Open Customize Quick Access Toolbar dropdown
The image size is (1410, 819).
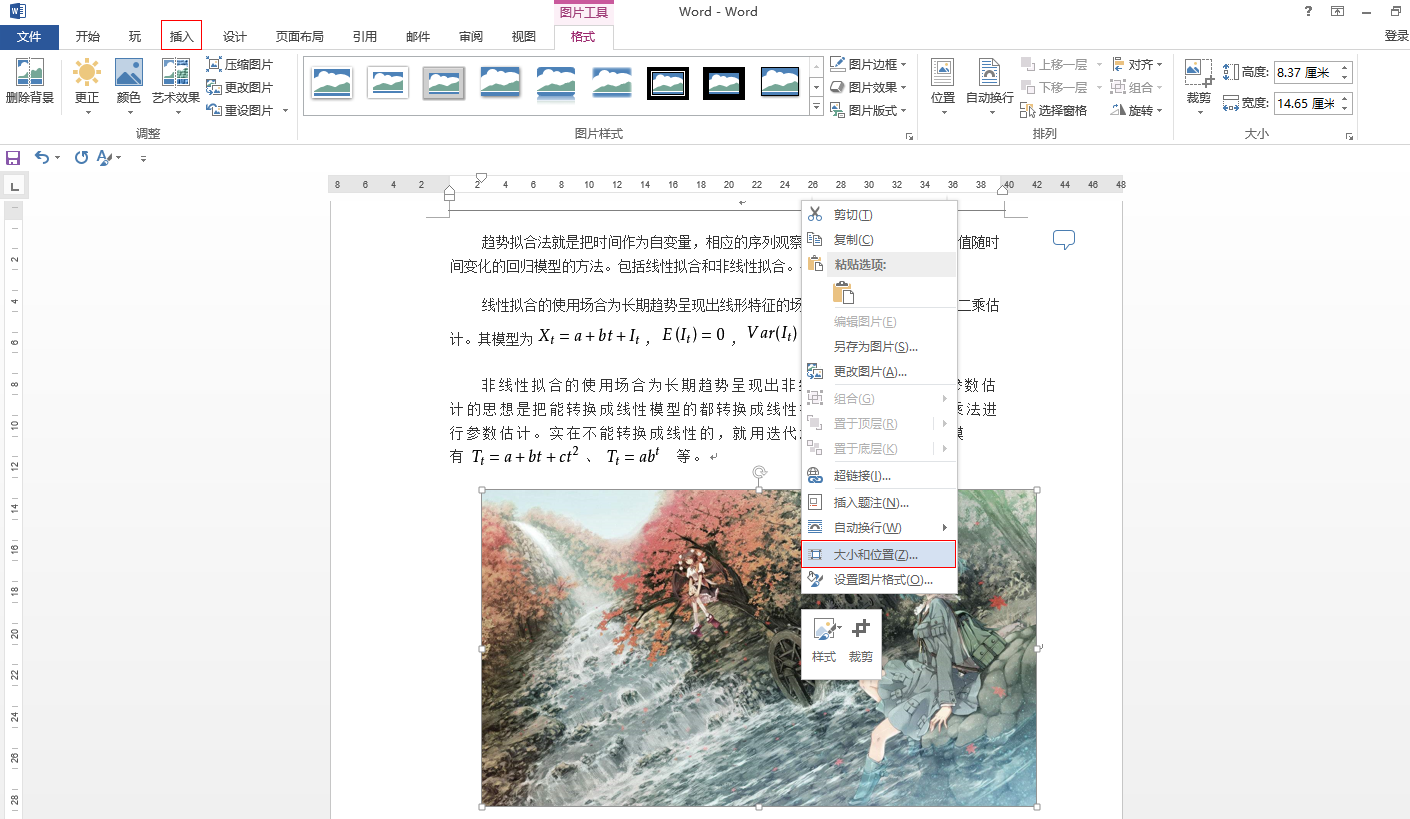point(143,158)
